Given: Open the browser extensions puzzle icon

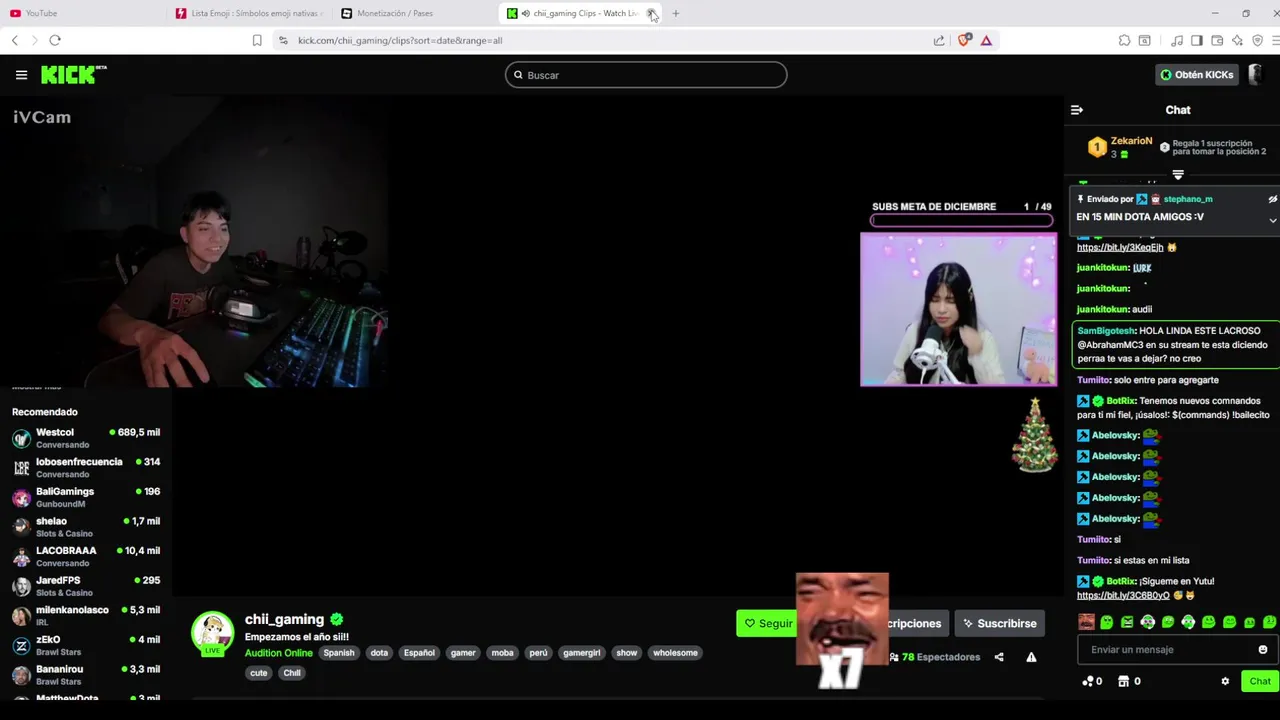Looking at the screenshot, I should click(1125, 41).
